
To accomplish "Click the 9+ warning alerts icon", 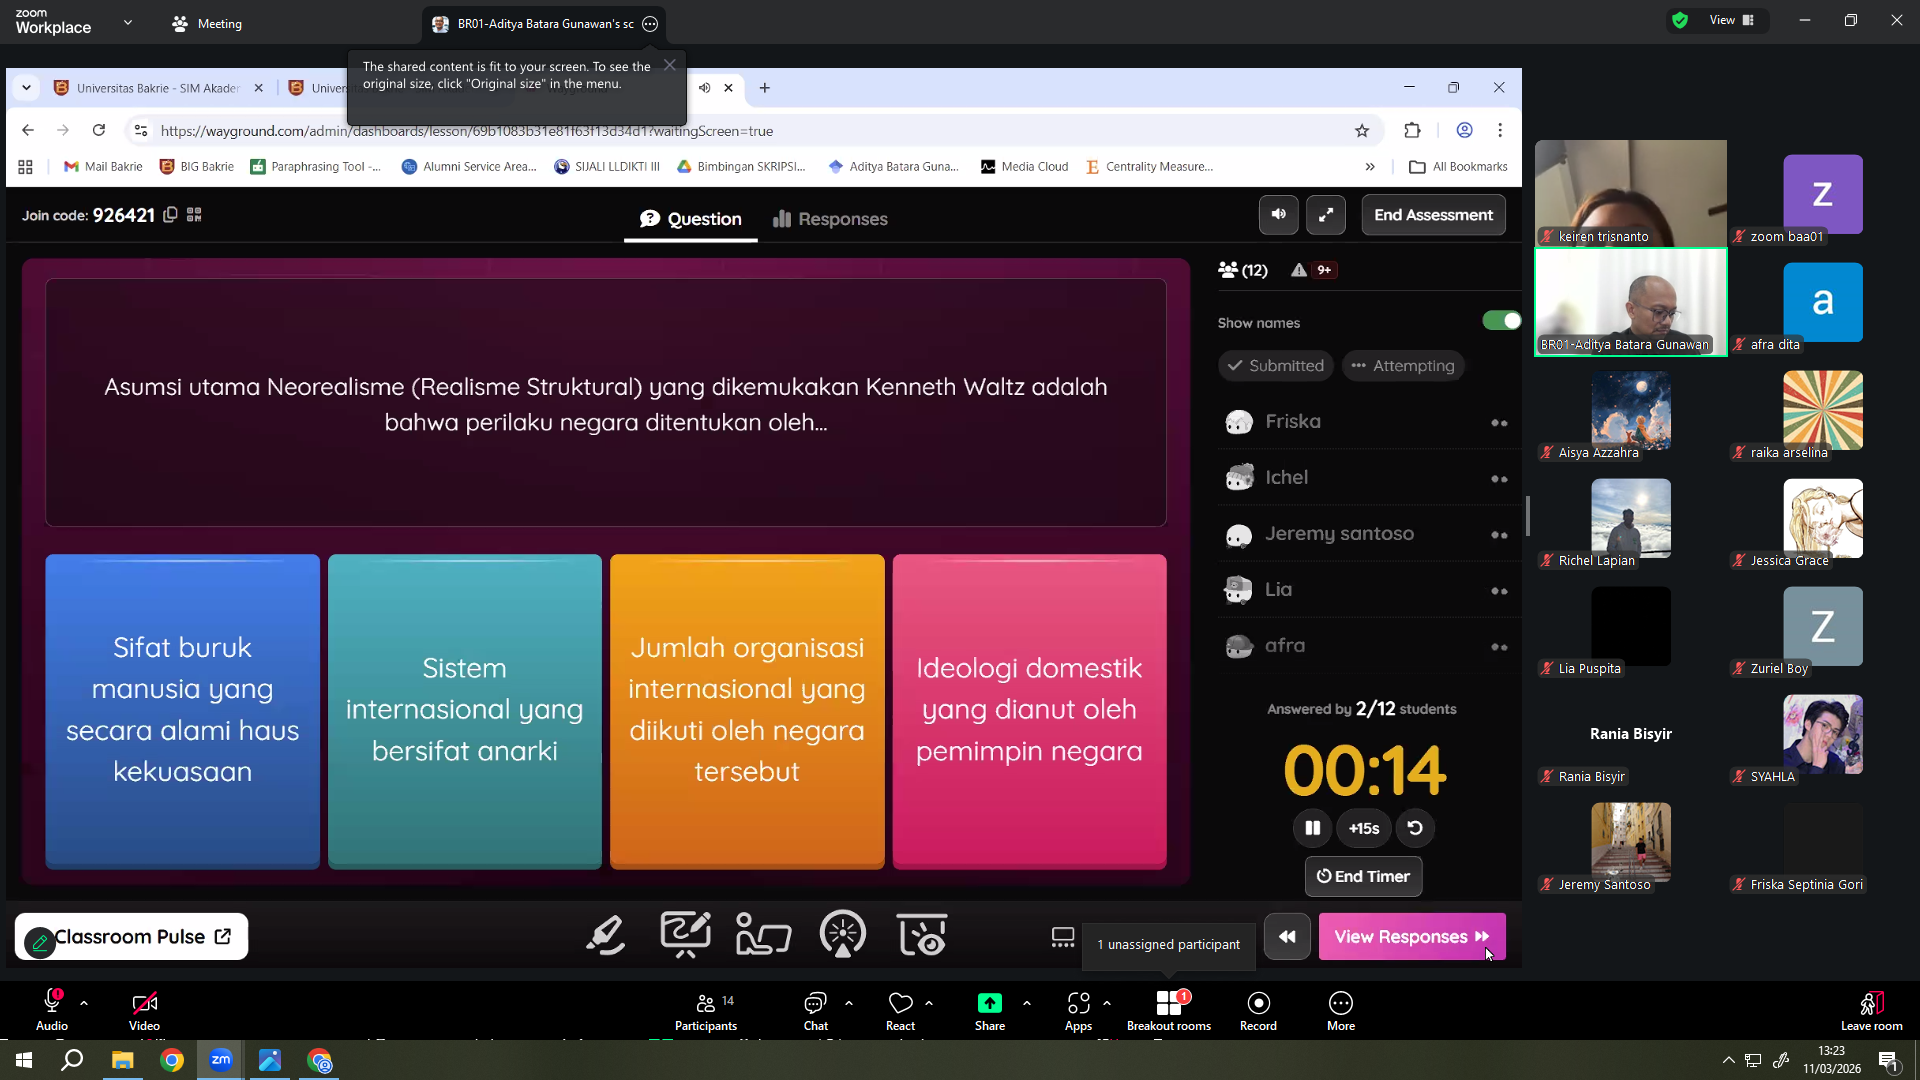I will 1314,270.
